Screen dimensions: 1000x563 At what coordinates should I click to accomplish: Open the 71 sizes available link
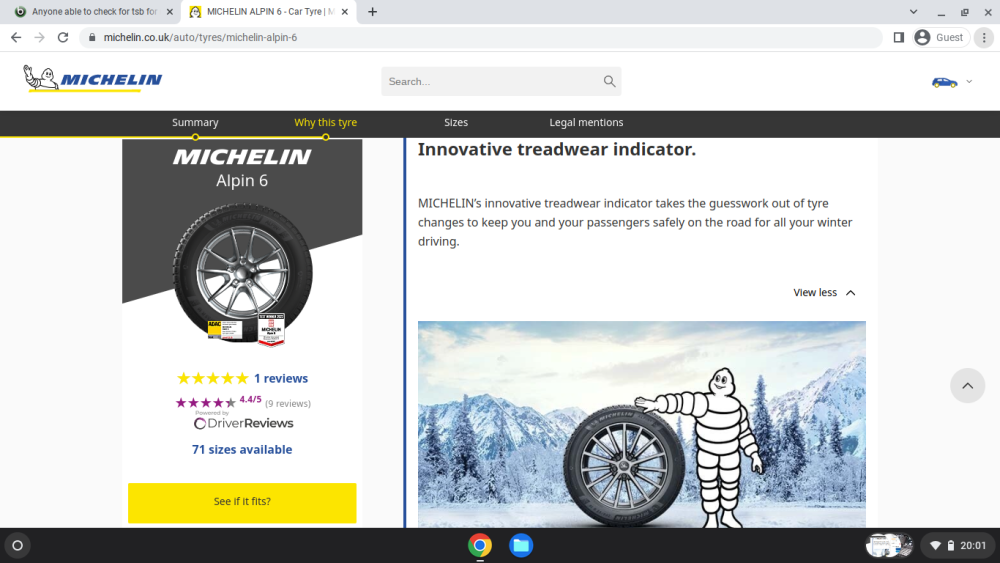[x=242, y=450]
